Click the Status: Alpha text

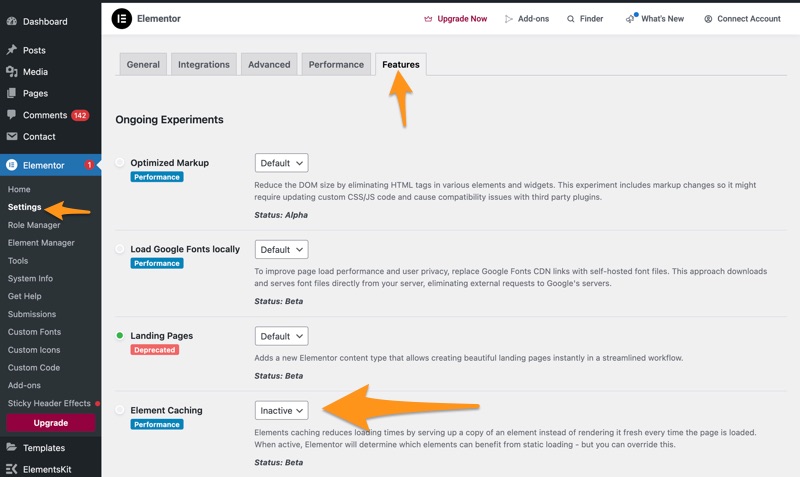pos(281,215)
